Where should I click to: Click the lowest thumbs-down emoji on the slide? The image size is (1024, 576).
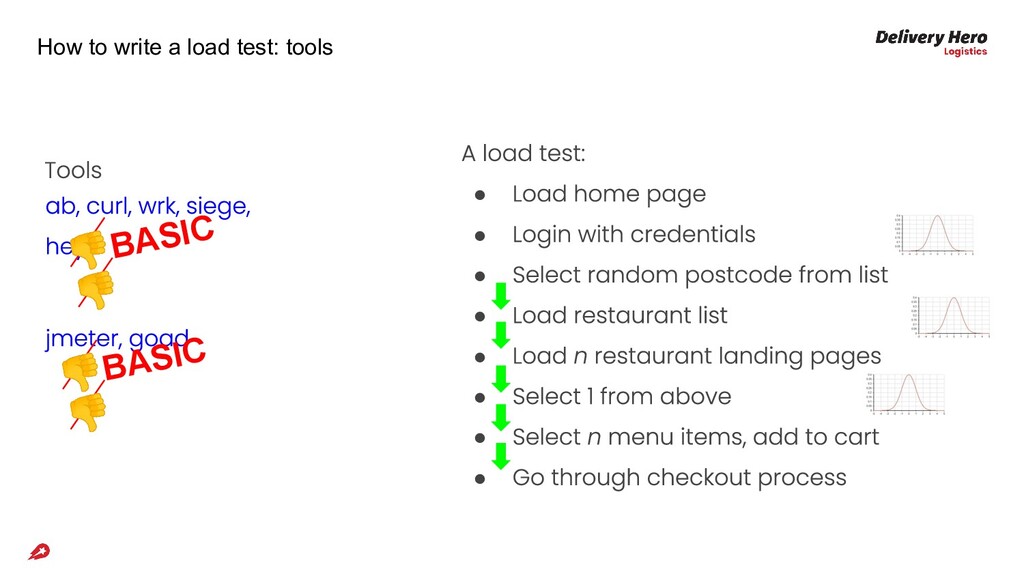[x=87, y=412]
